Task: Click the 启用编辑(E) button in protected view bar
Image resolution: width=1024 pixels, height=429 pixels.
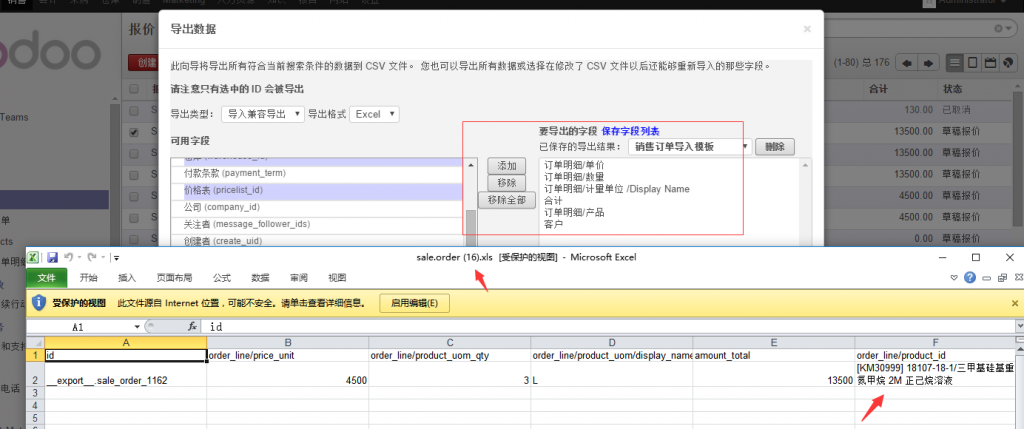Action: click(x=415, y=302)
